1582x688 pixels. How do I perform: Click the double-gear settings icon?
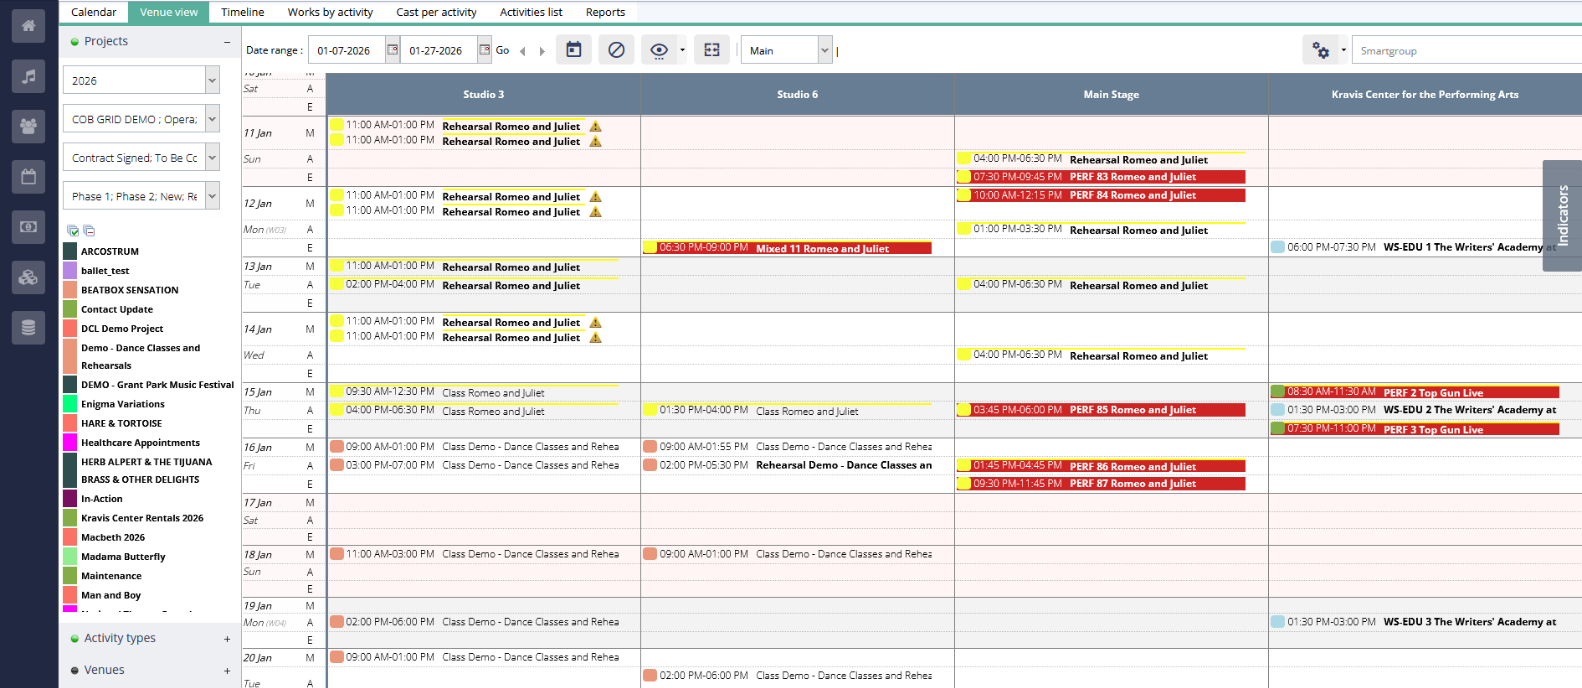tap(1321, 50)
